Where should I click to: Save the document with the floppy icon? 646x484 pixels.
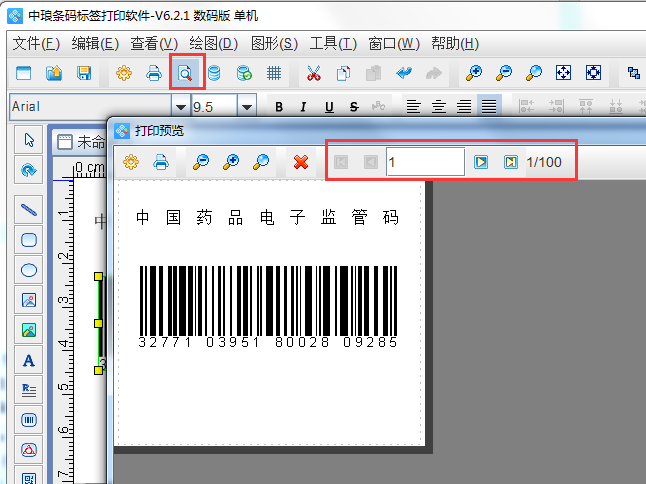(x=84, y=73)
